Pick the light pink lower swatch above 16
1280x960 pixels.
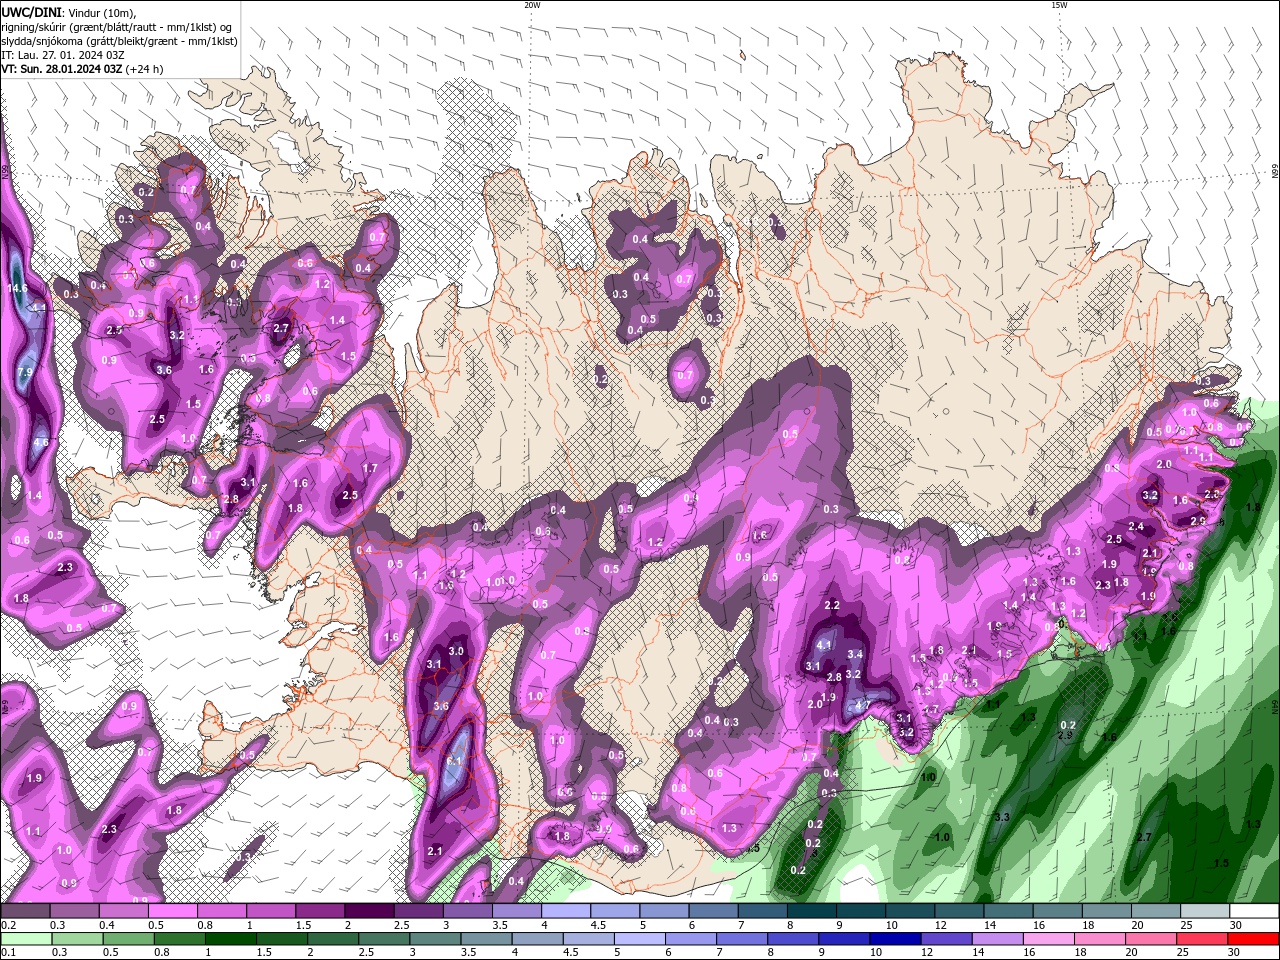pos(1048,939)
